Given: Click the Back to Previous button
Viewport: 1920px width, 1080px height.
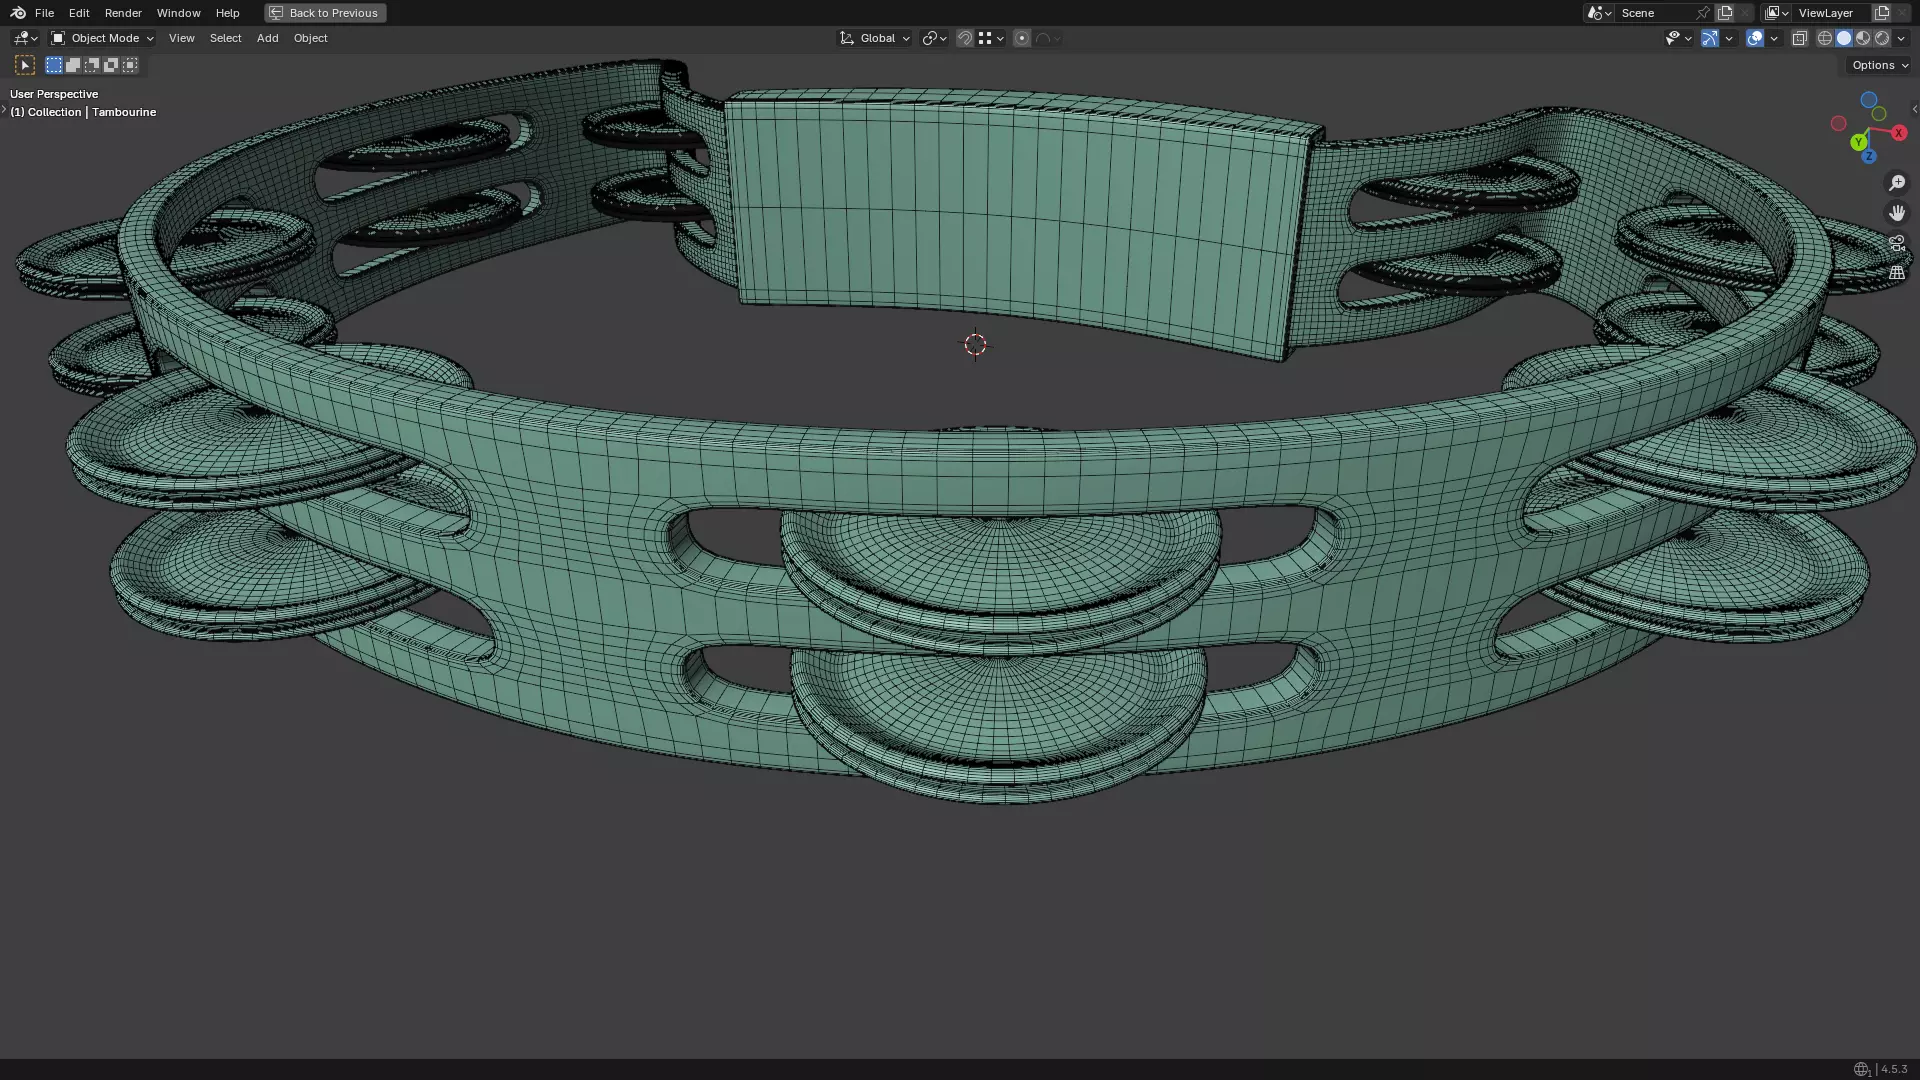Looking at the screenshot, I should tap(325, 13).
